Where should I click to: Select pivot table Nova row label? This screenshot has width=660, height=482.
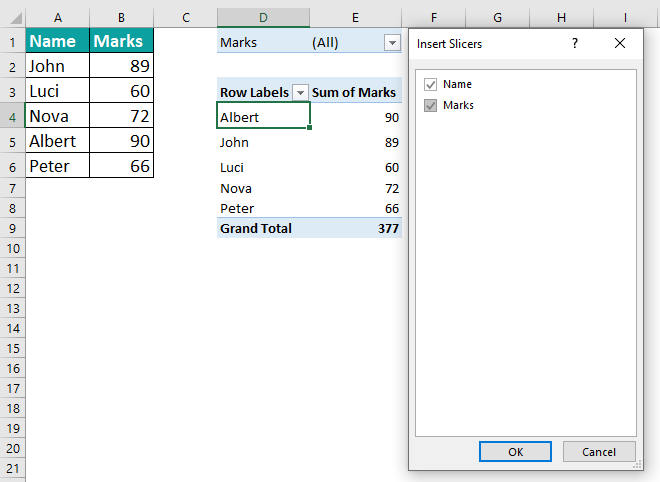(x=263, y=188)
